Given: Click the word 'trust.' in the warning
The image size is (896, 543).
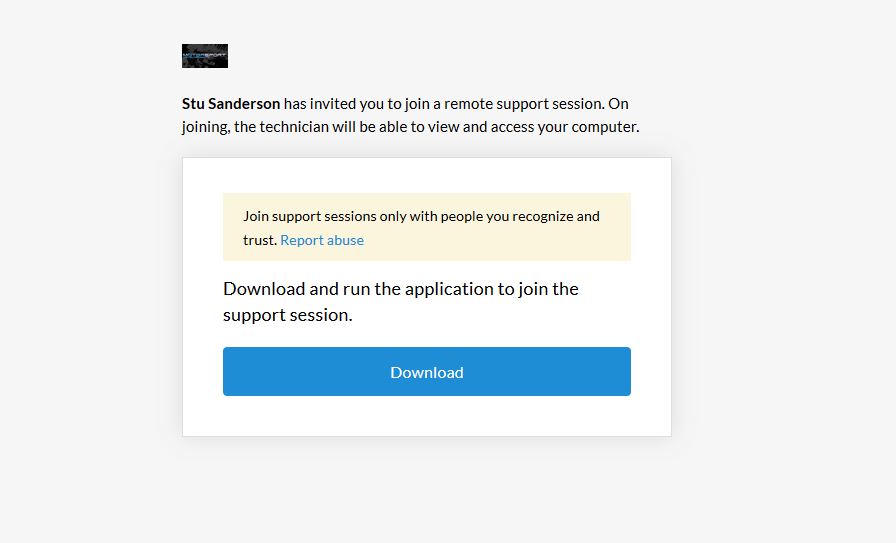Looking at the screenshot, I should pos(260,240).
